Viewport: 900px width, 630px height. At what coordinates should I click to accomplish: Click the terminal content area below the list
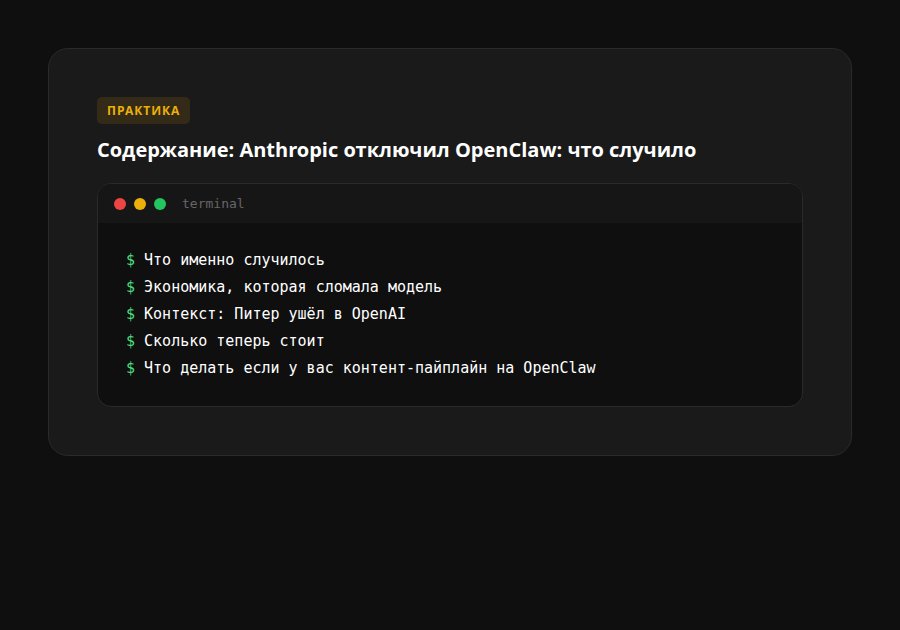click(x=450, y=392)
